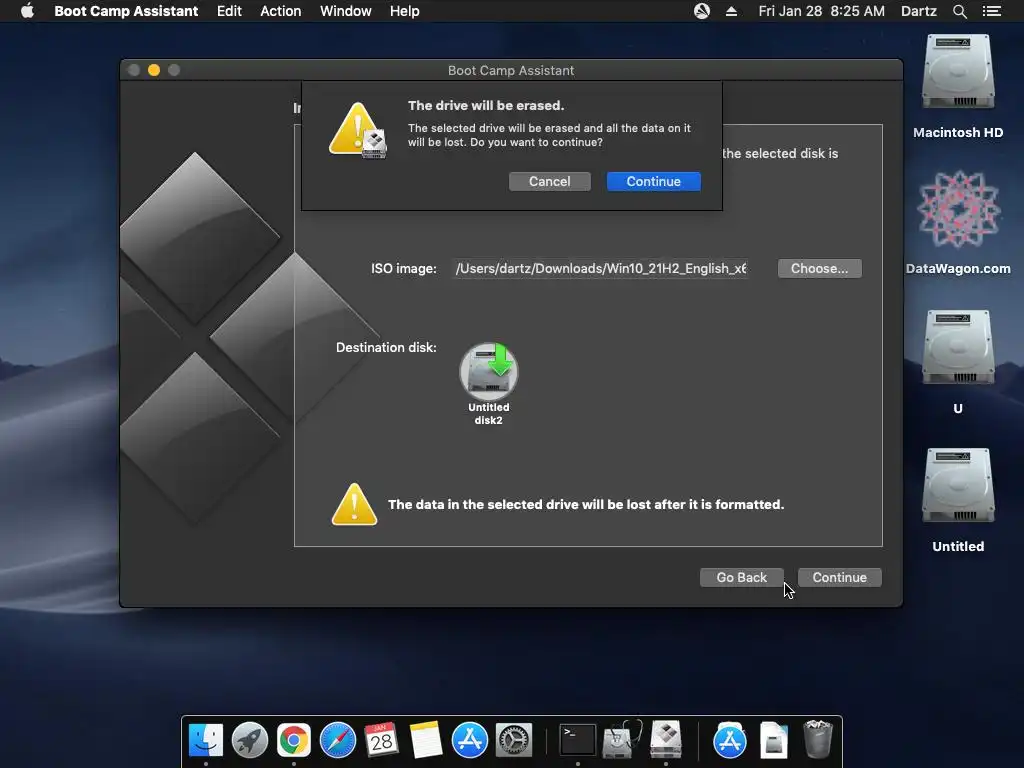Click the 'Destination disk:' label
This screenshot has width=1024, height=768.
386,347
